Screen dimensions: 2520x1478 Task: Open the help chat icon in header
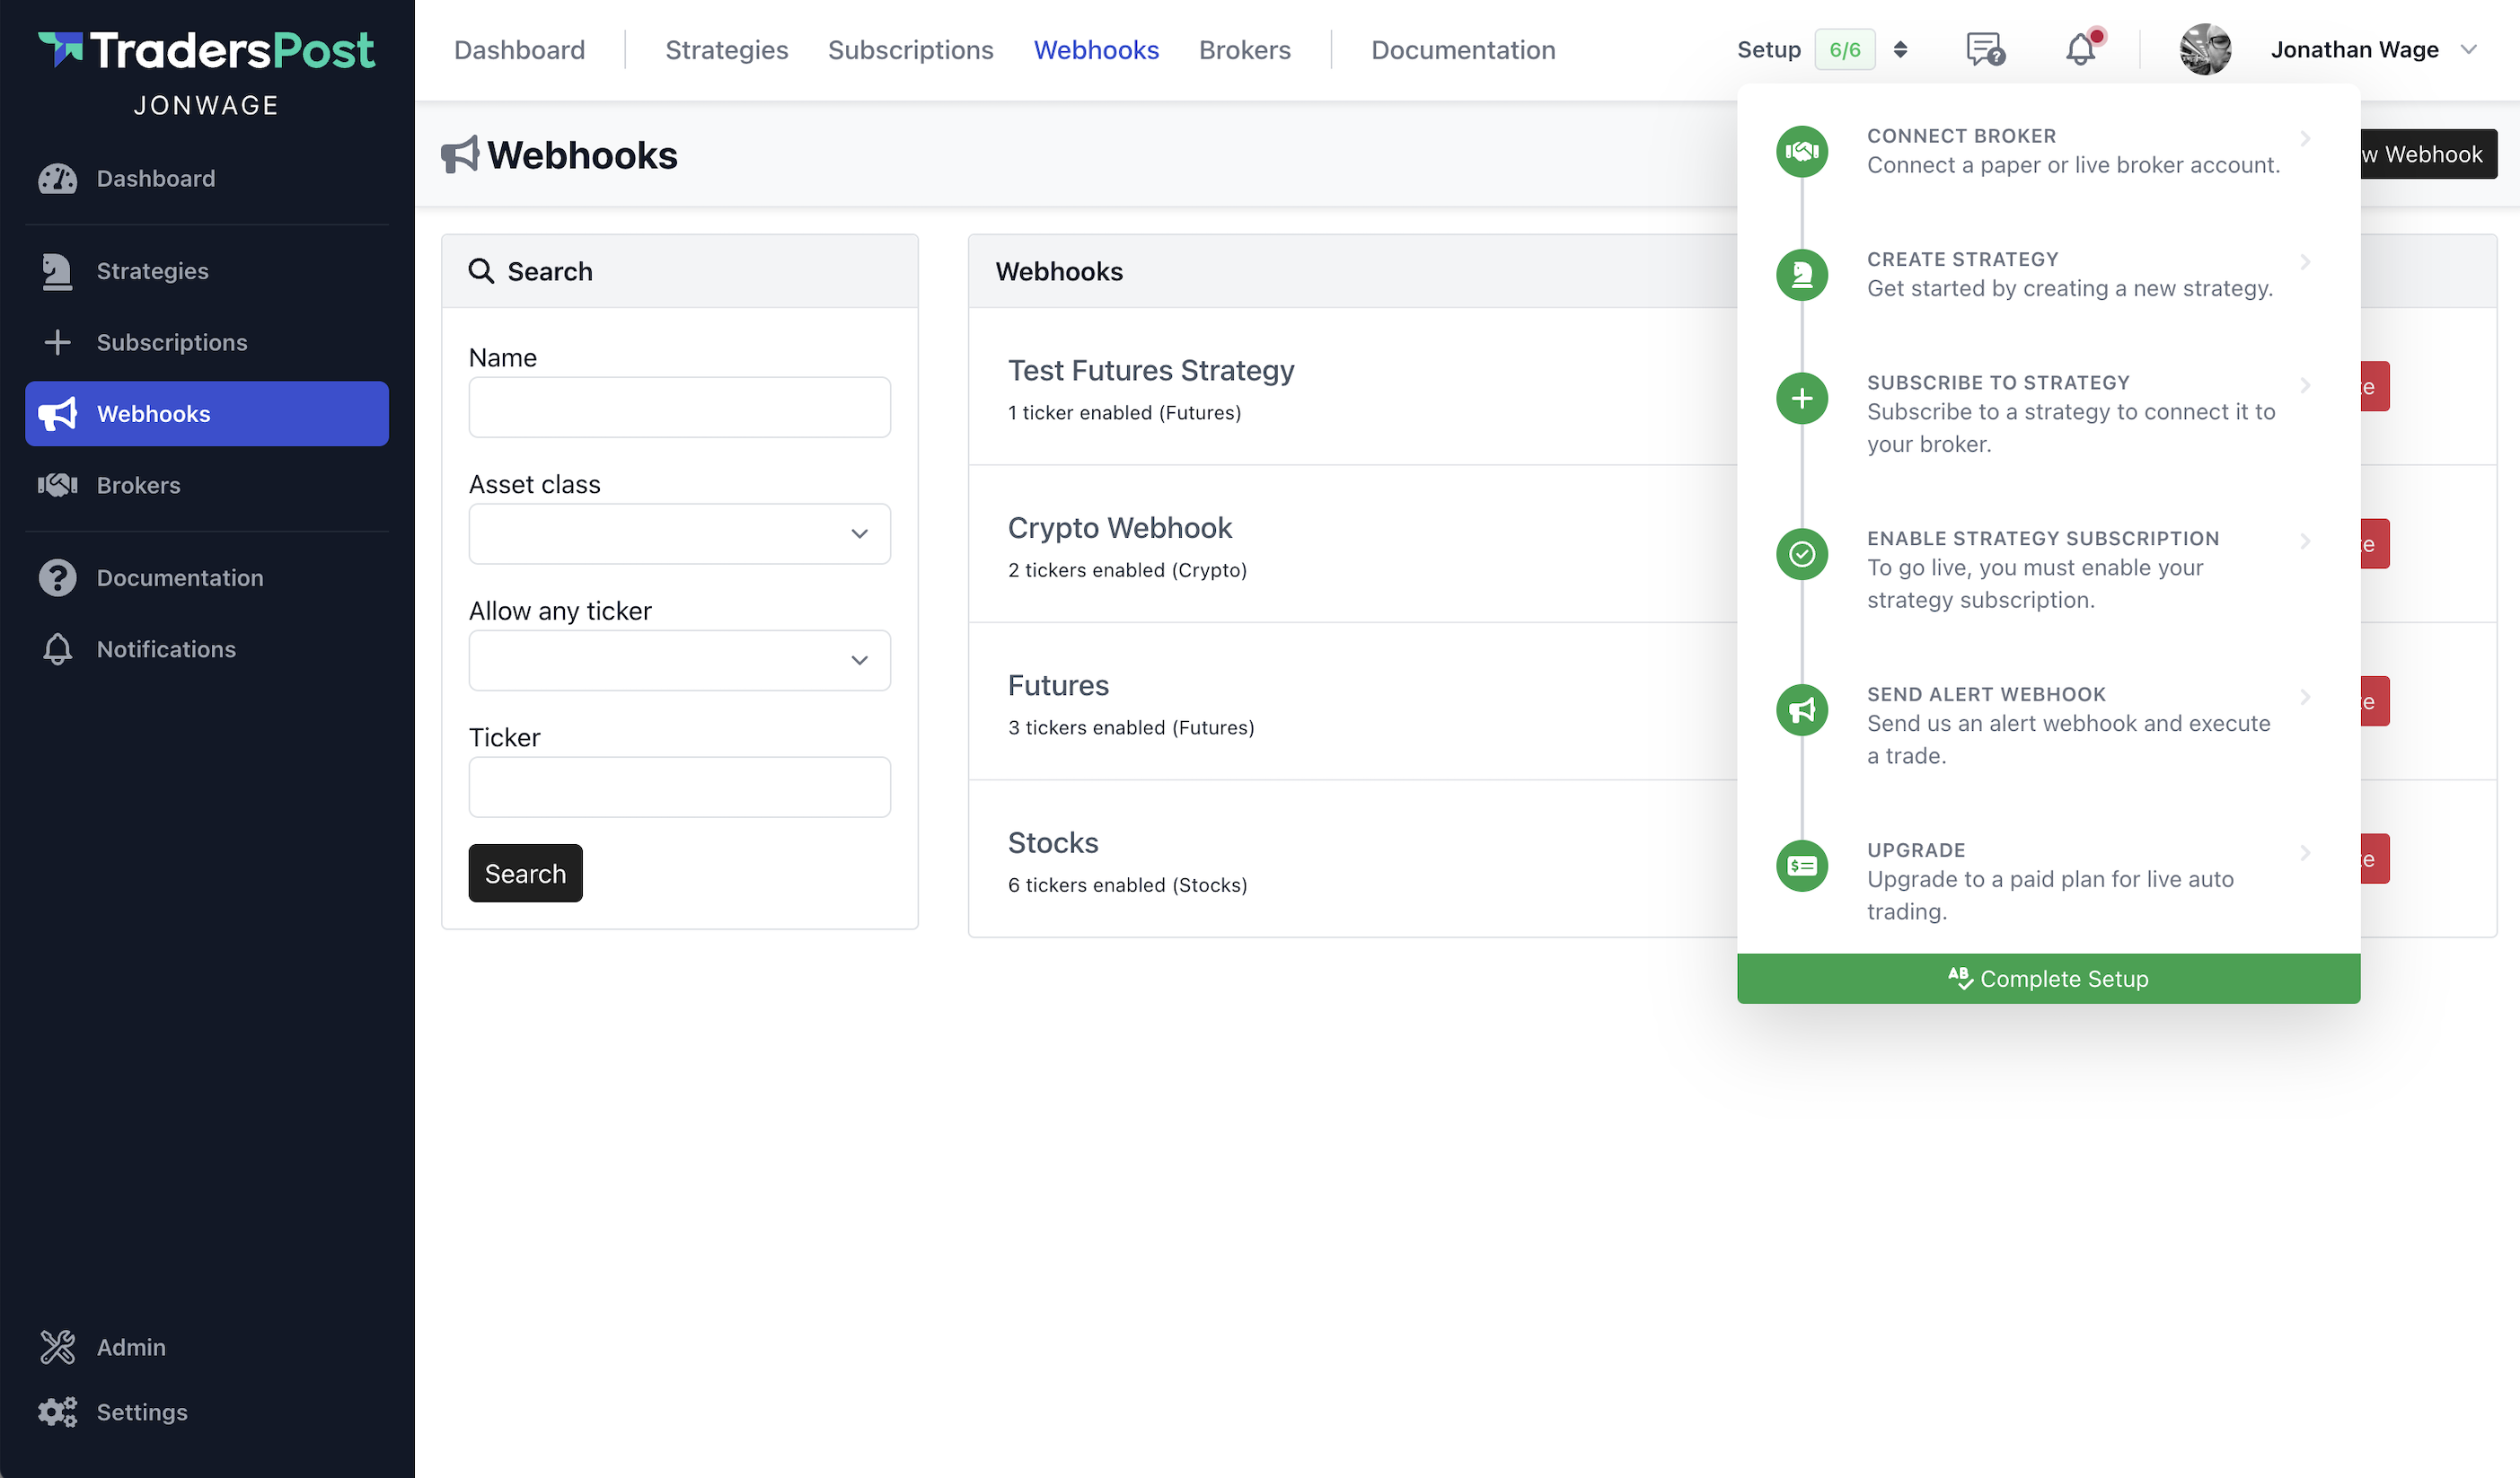point(1984,49)
